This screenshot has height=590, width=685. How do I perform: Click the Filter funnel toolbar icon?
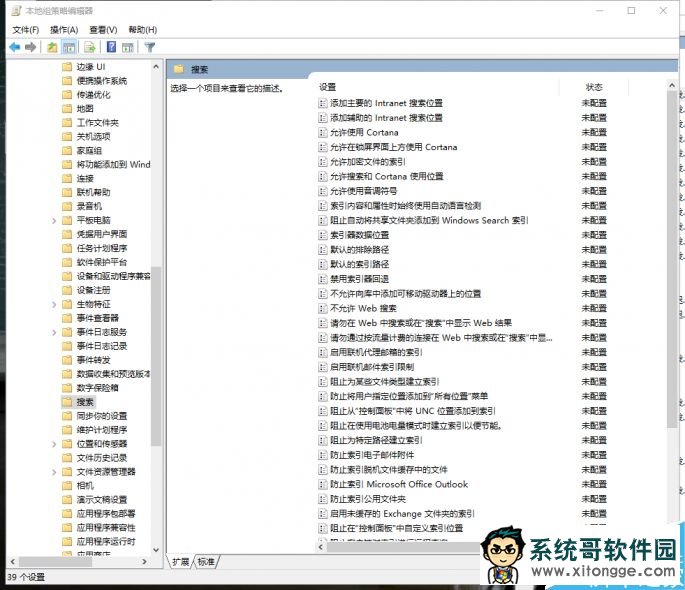click(150, 47)
